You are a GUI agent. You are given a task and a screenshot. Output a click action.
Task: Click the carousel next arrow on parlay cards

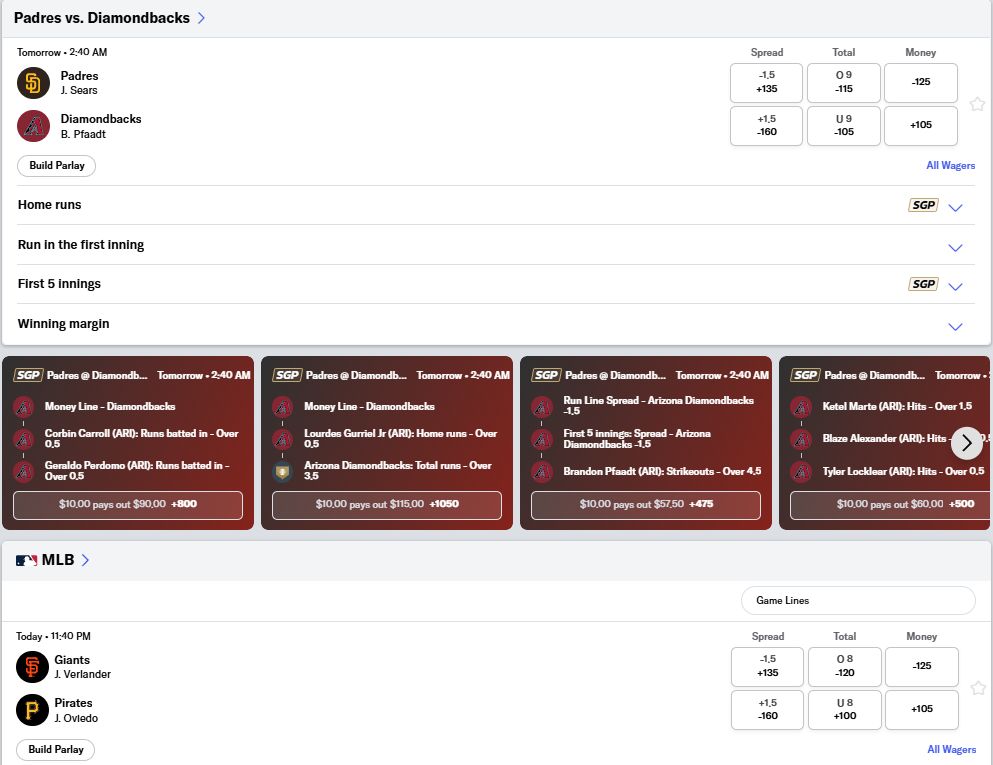tap(966, 442)
